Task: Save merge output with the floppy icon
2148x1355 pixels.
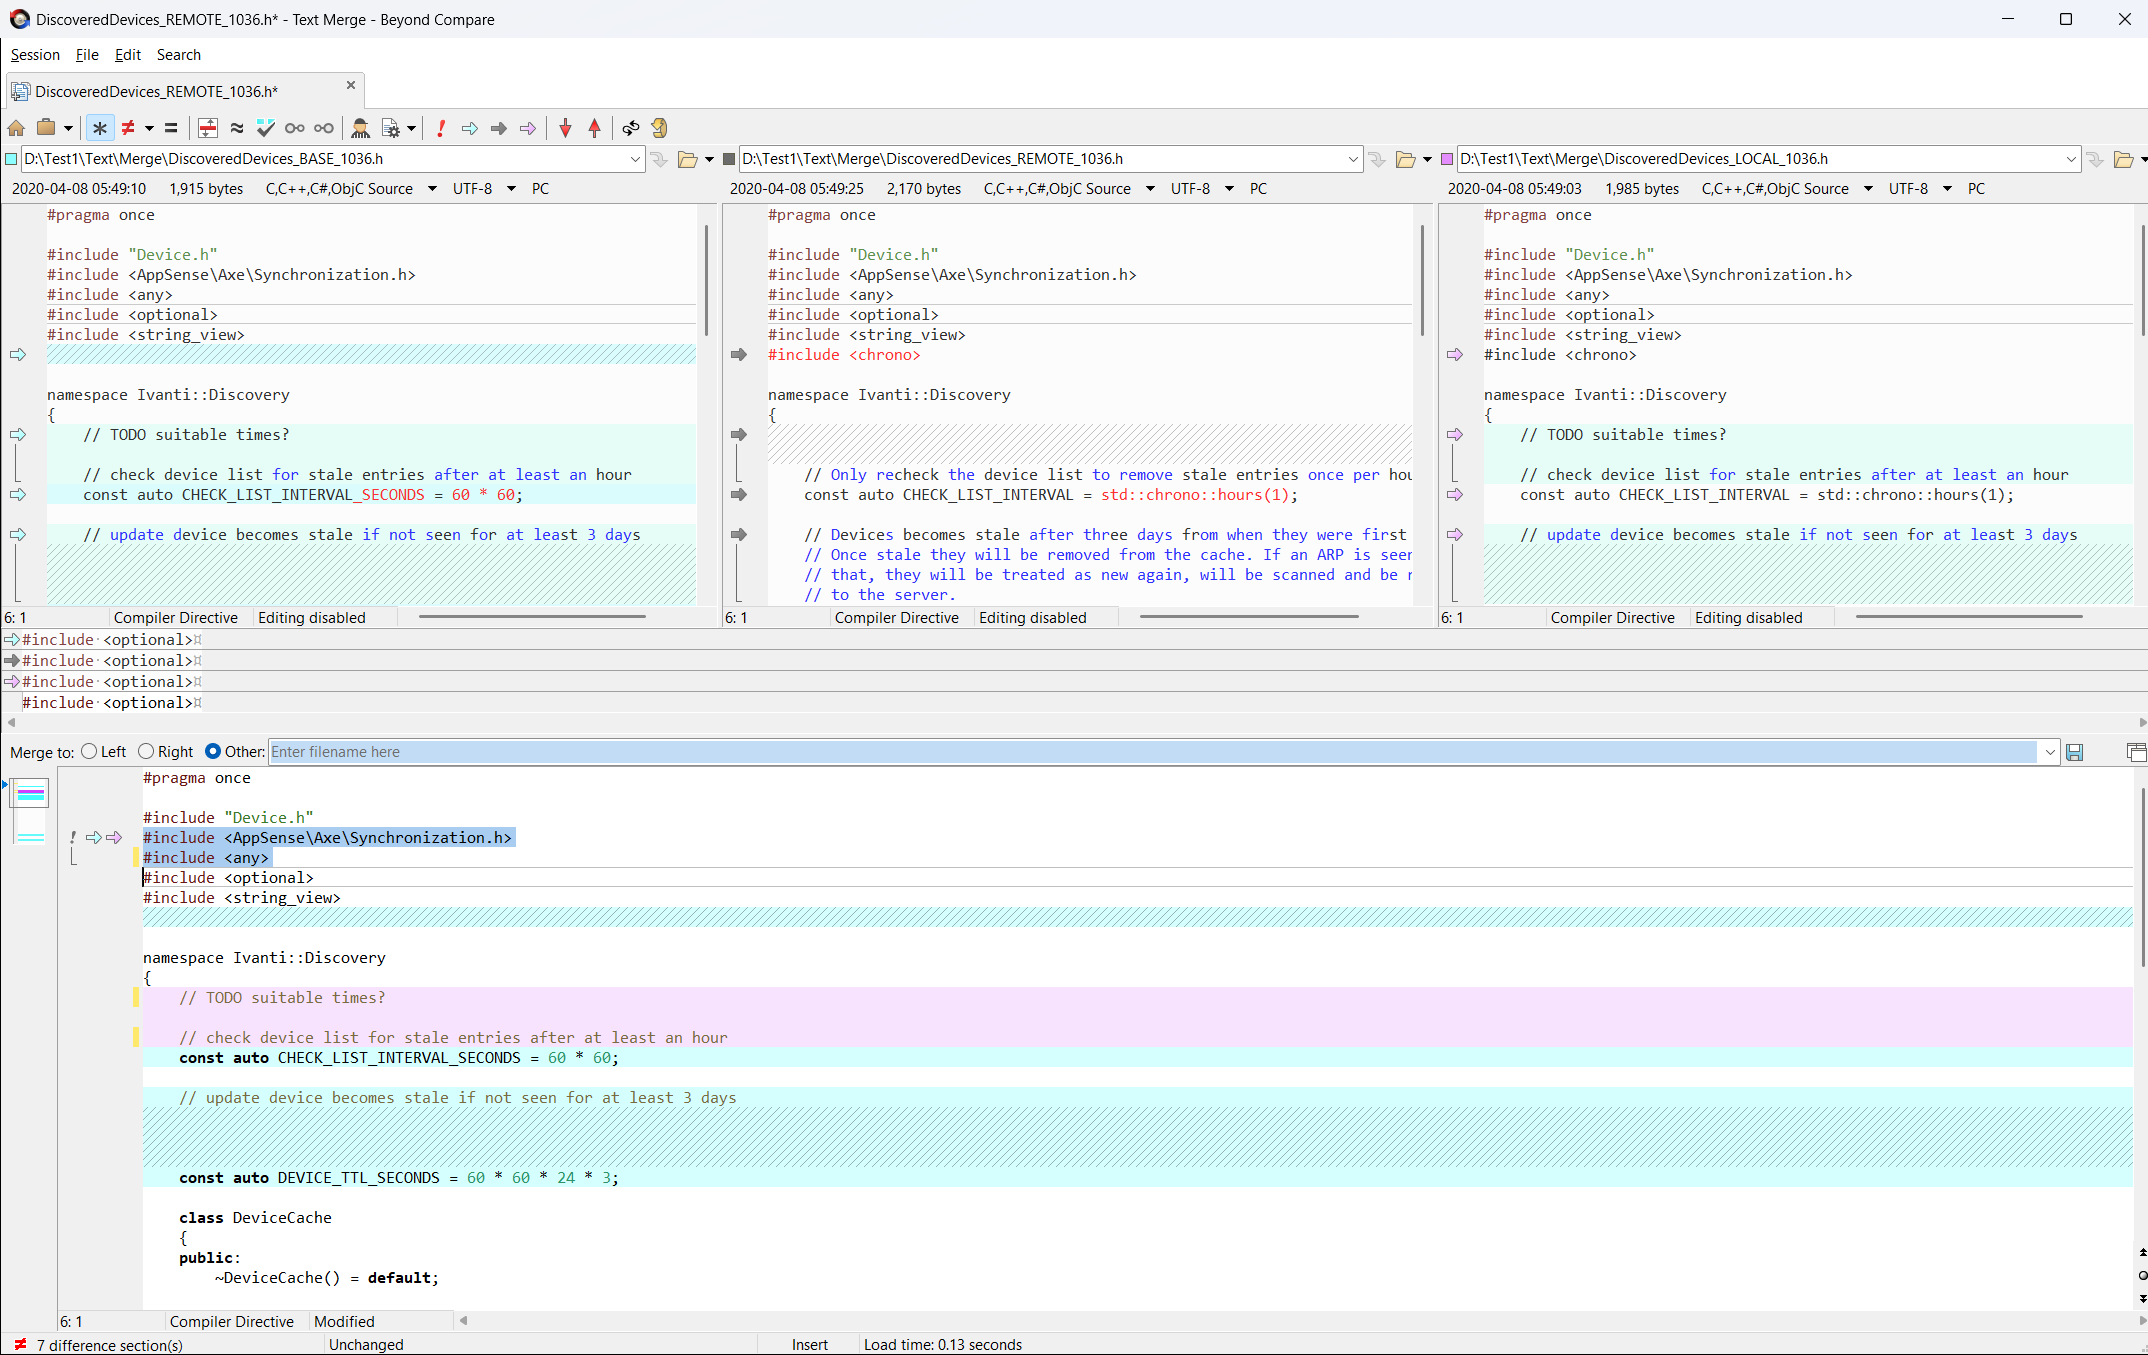Action: point(2075,752)
